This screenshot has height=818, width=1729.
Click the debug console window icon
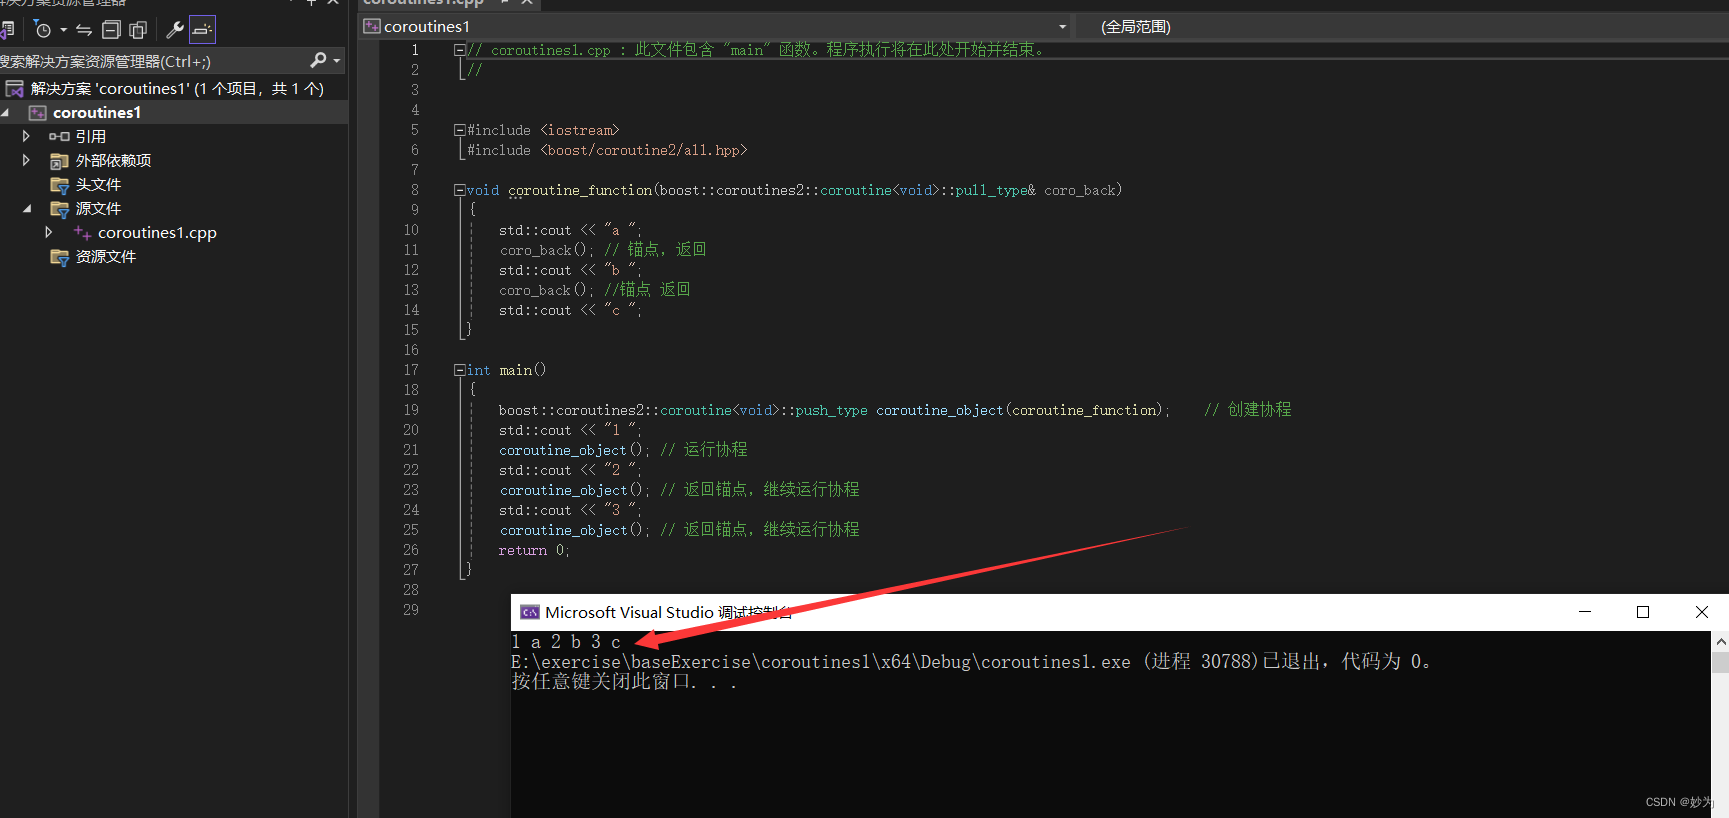(x=530, y=612)
